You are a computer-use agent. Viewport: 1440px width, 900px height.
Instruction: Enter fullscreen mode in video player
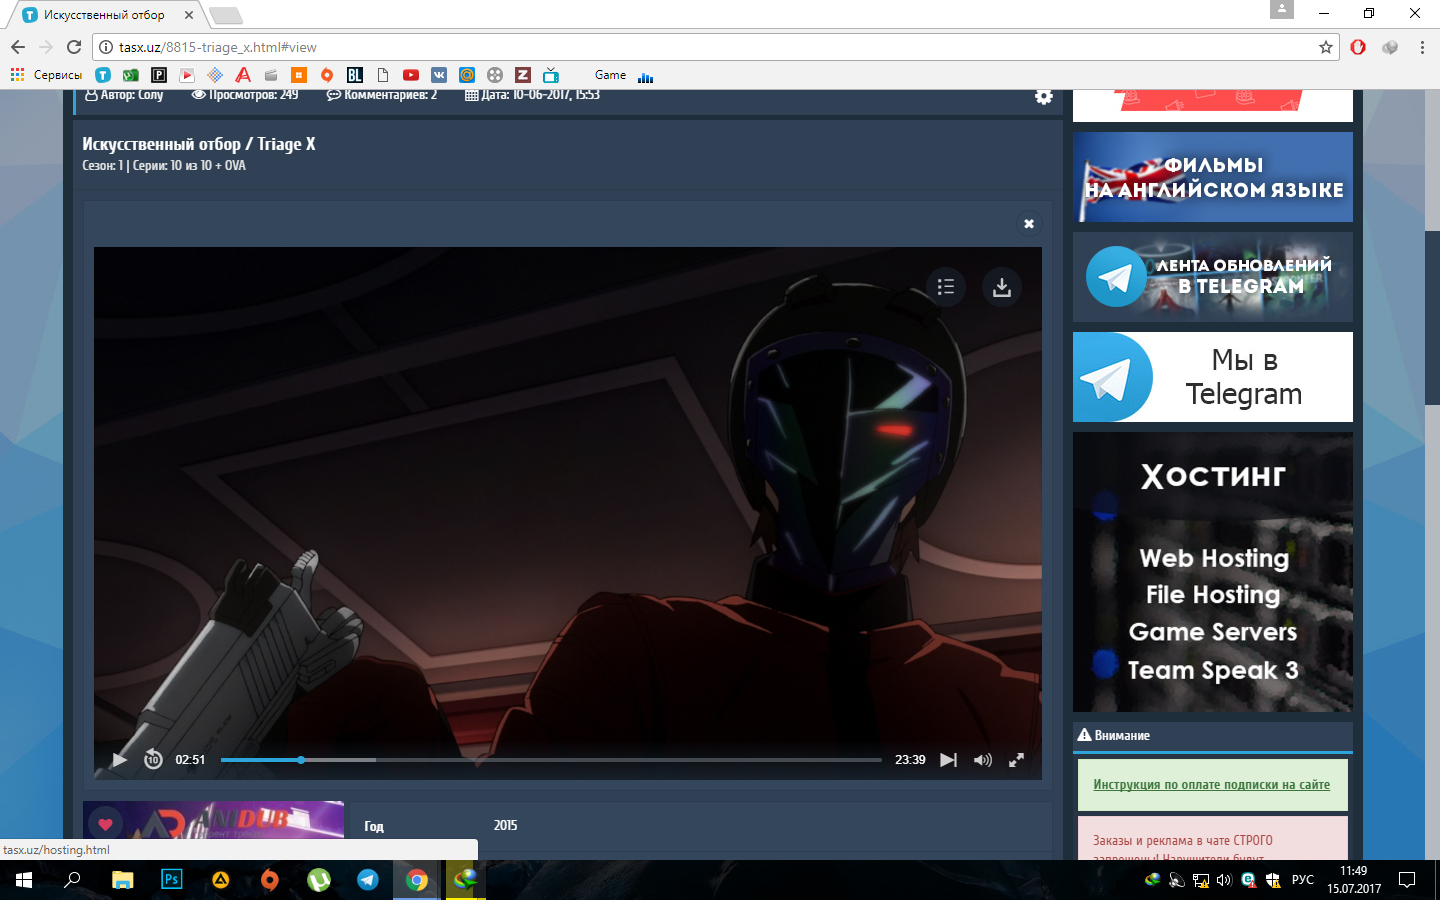pos(1016,760)
